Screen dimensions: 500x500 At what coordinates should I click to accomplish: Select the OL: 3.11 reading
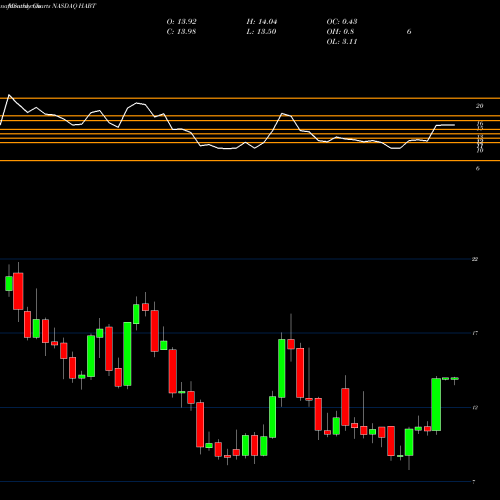coord(342,42)
